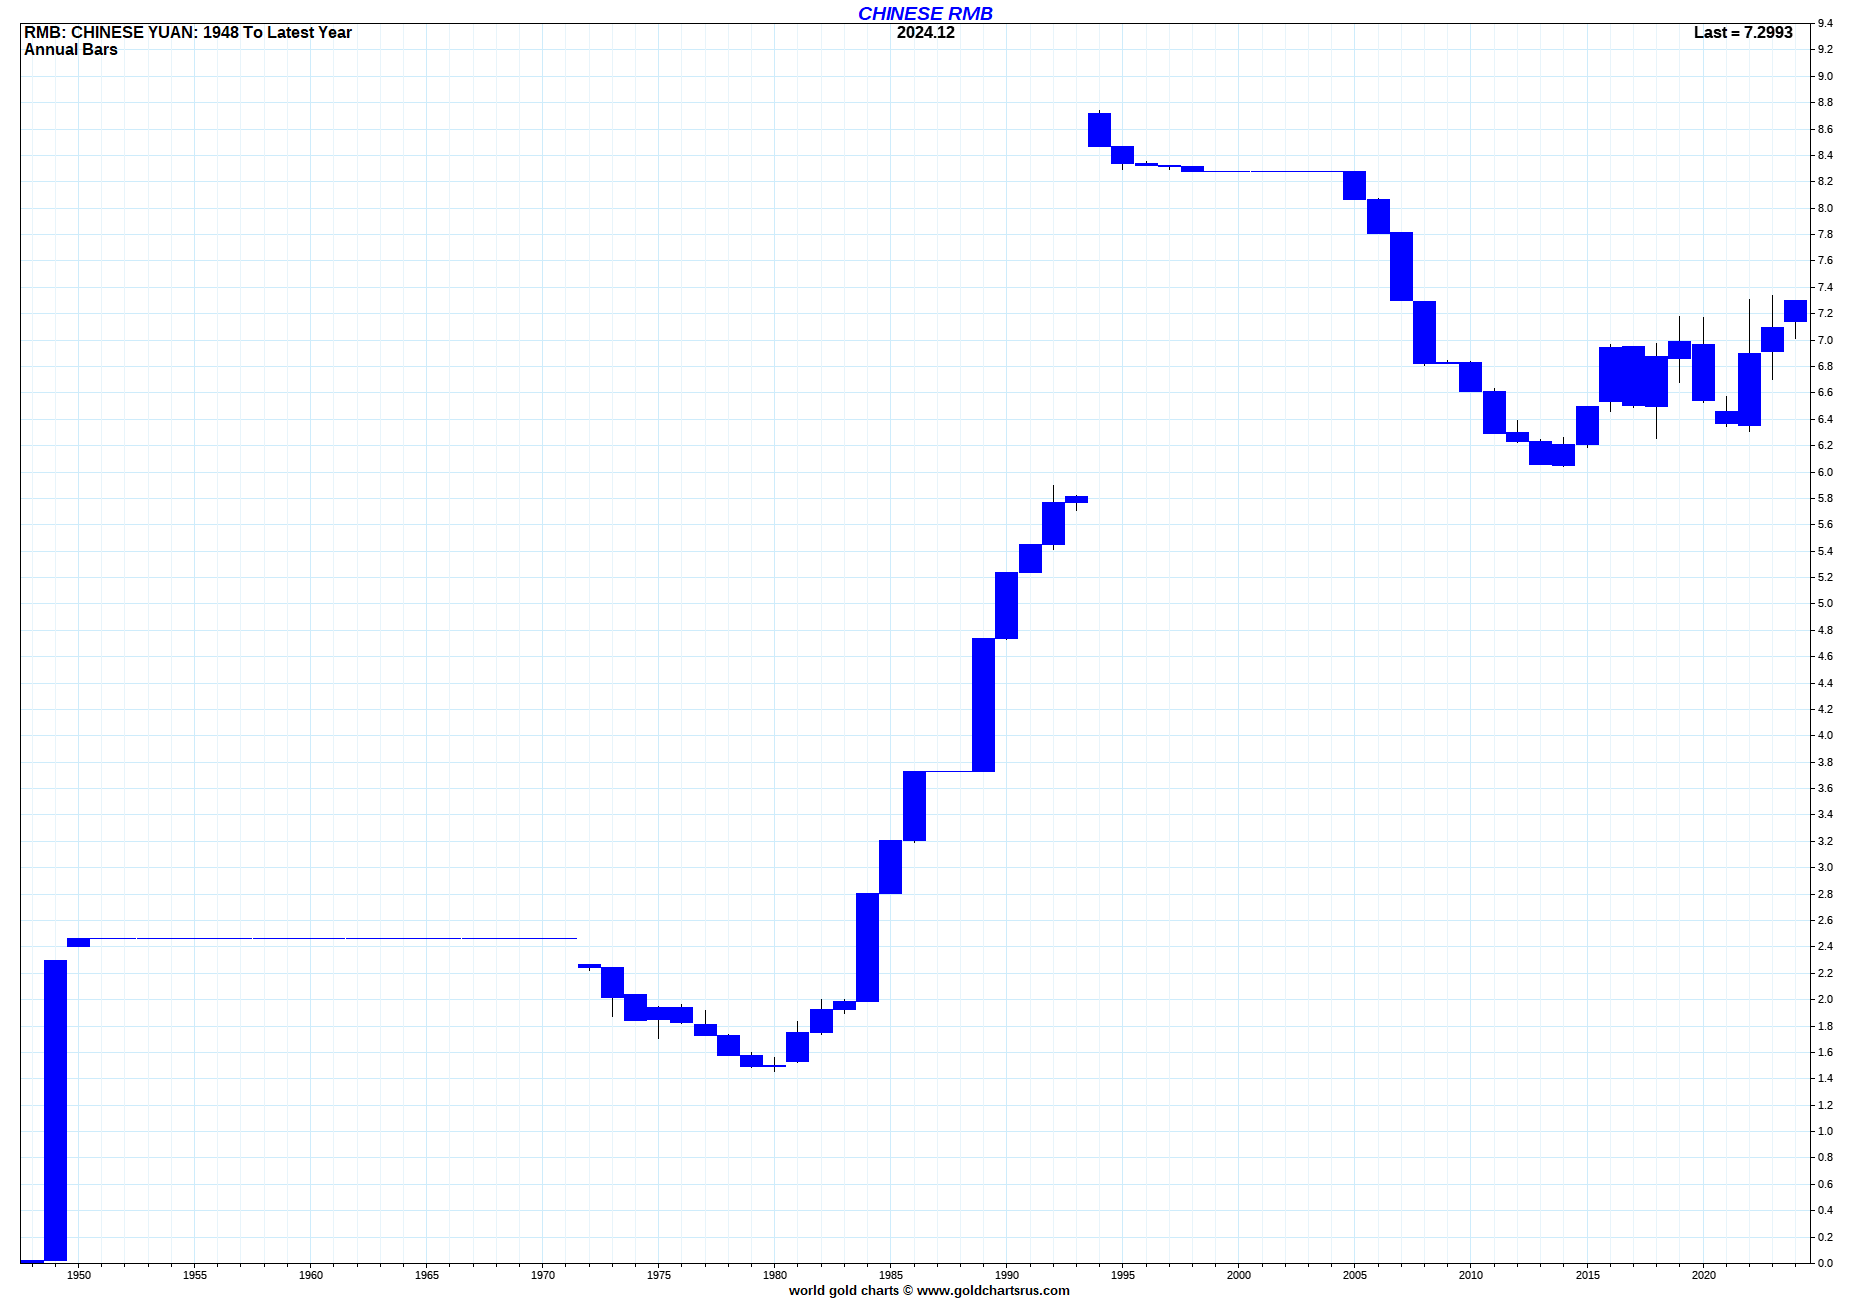Click the 2.0 y-axis value

point(1826,999)
